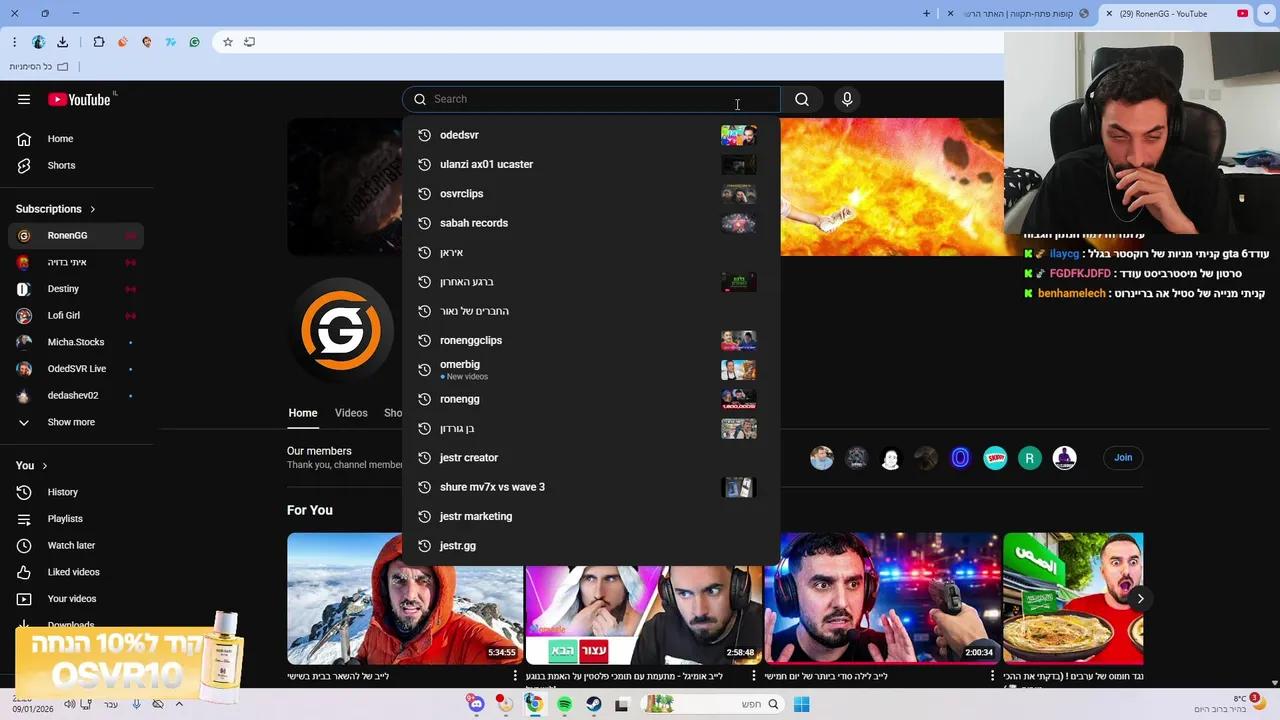This screenshot has height=720, width=1280.
Task: Choose the 'osvrclips' search suggestion
Action: point(590,194)
